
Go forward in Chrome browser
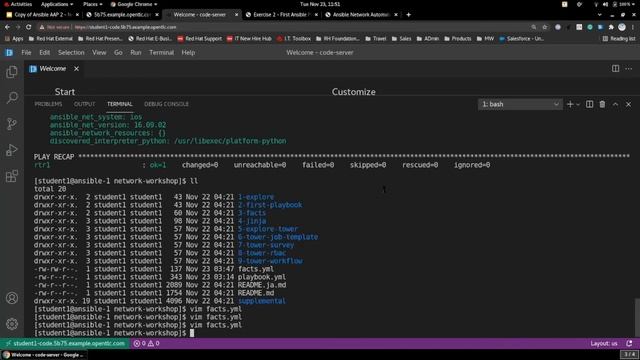click(18, 27)
